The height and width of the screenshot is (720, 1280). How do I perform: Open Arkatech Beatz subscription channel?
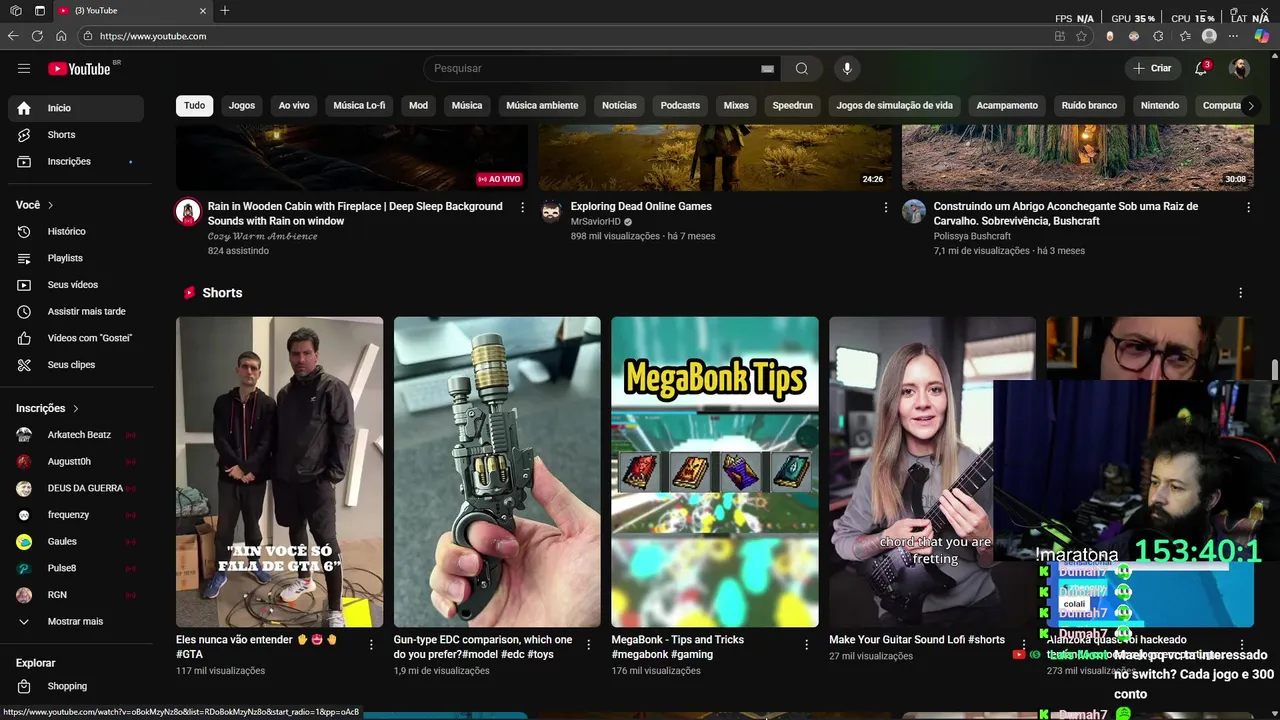click(76, 435)
